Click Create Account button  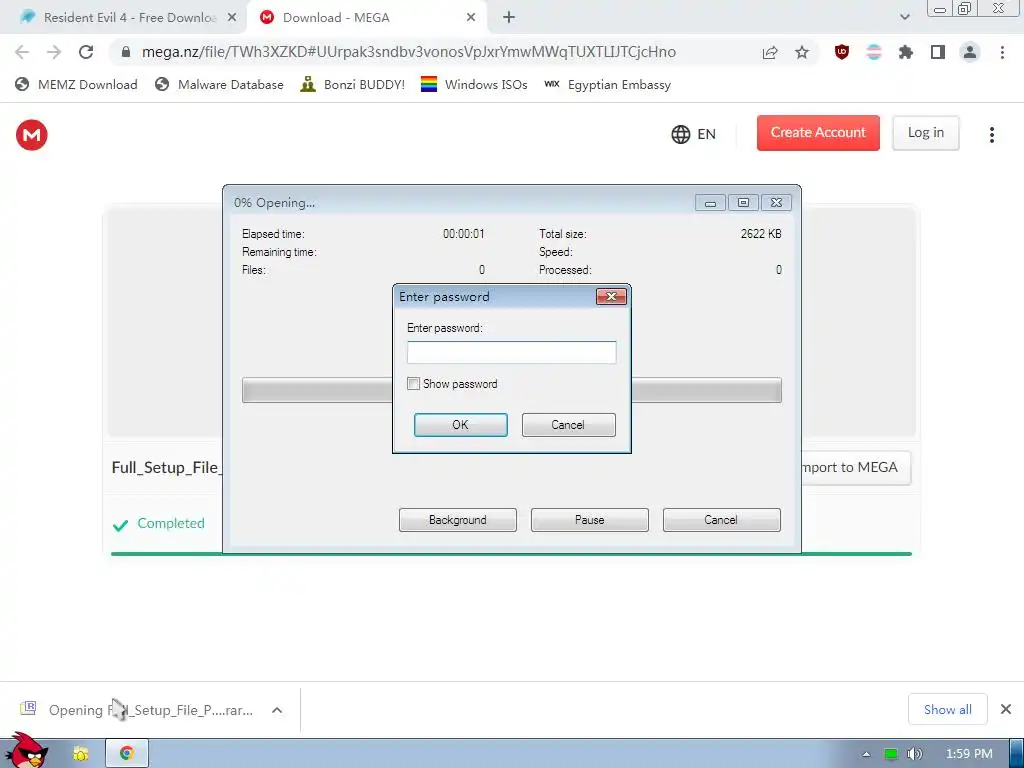818,133
